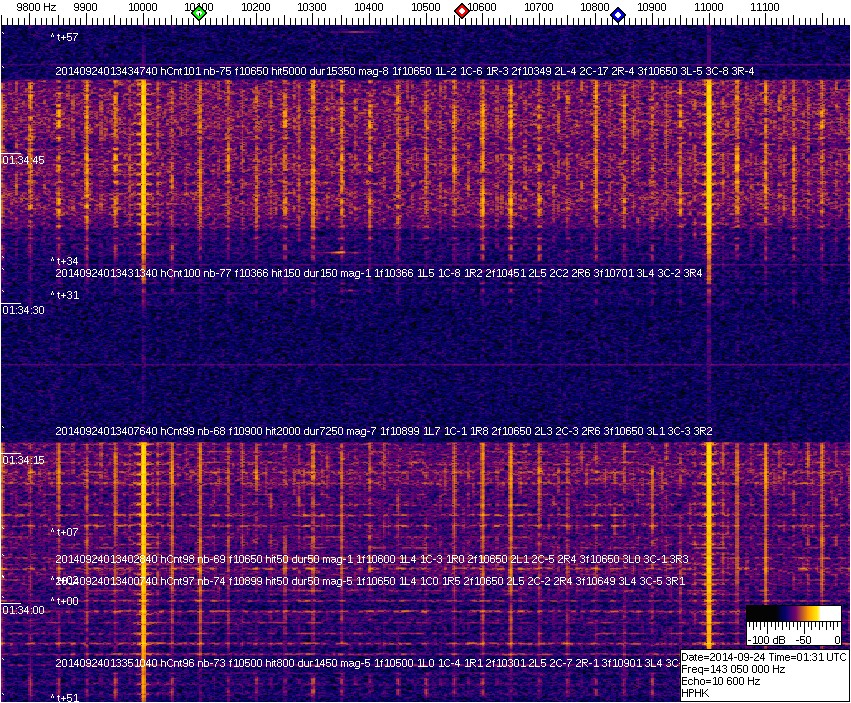Click the t+34 event marker
Screen dimensions: 851x703
click(66, 261)
